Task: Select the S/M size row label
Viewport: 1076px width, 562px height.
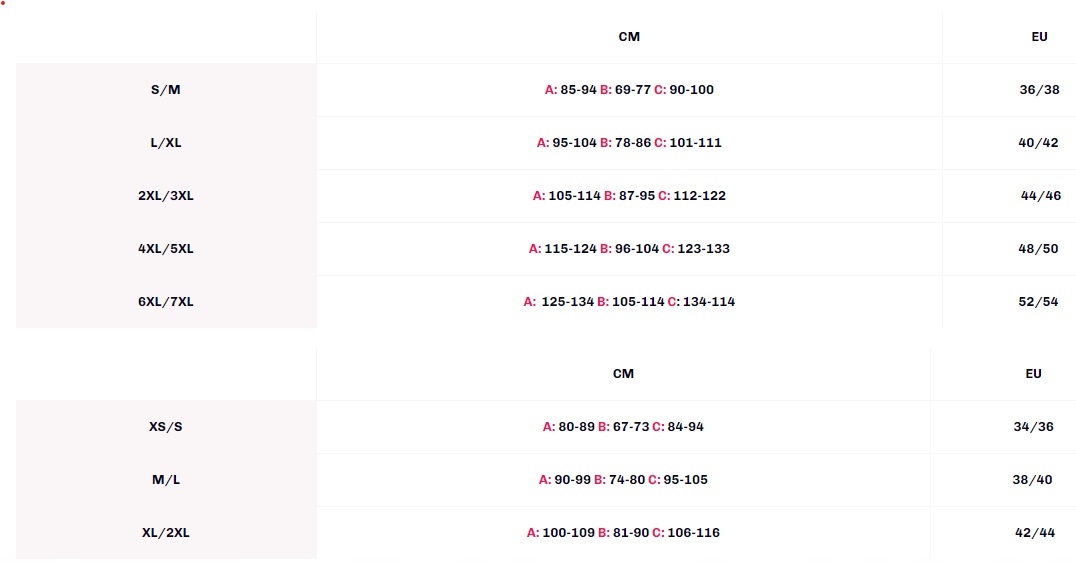Action: click(165, 90)
